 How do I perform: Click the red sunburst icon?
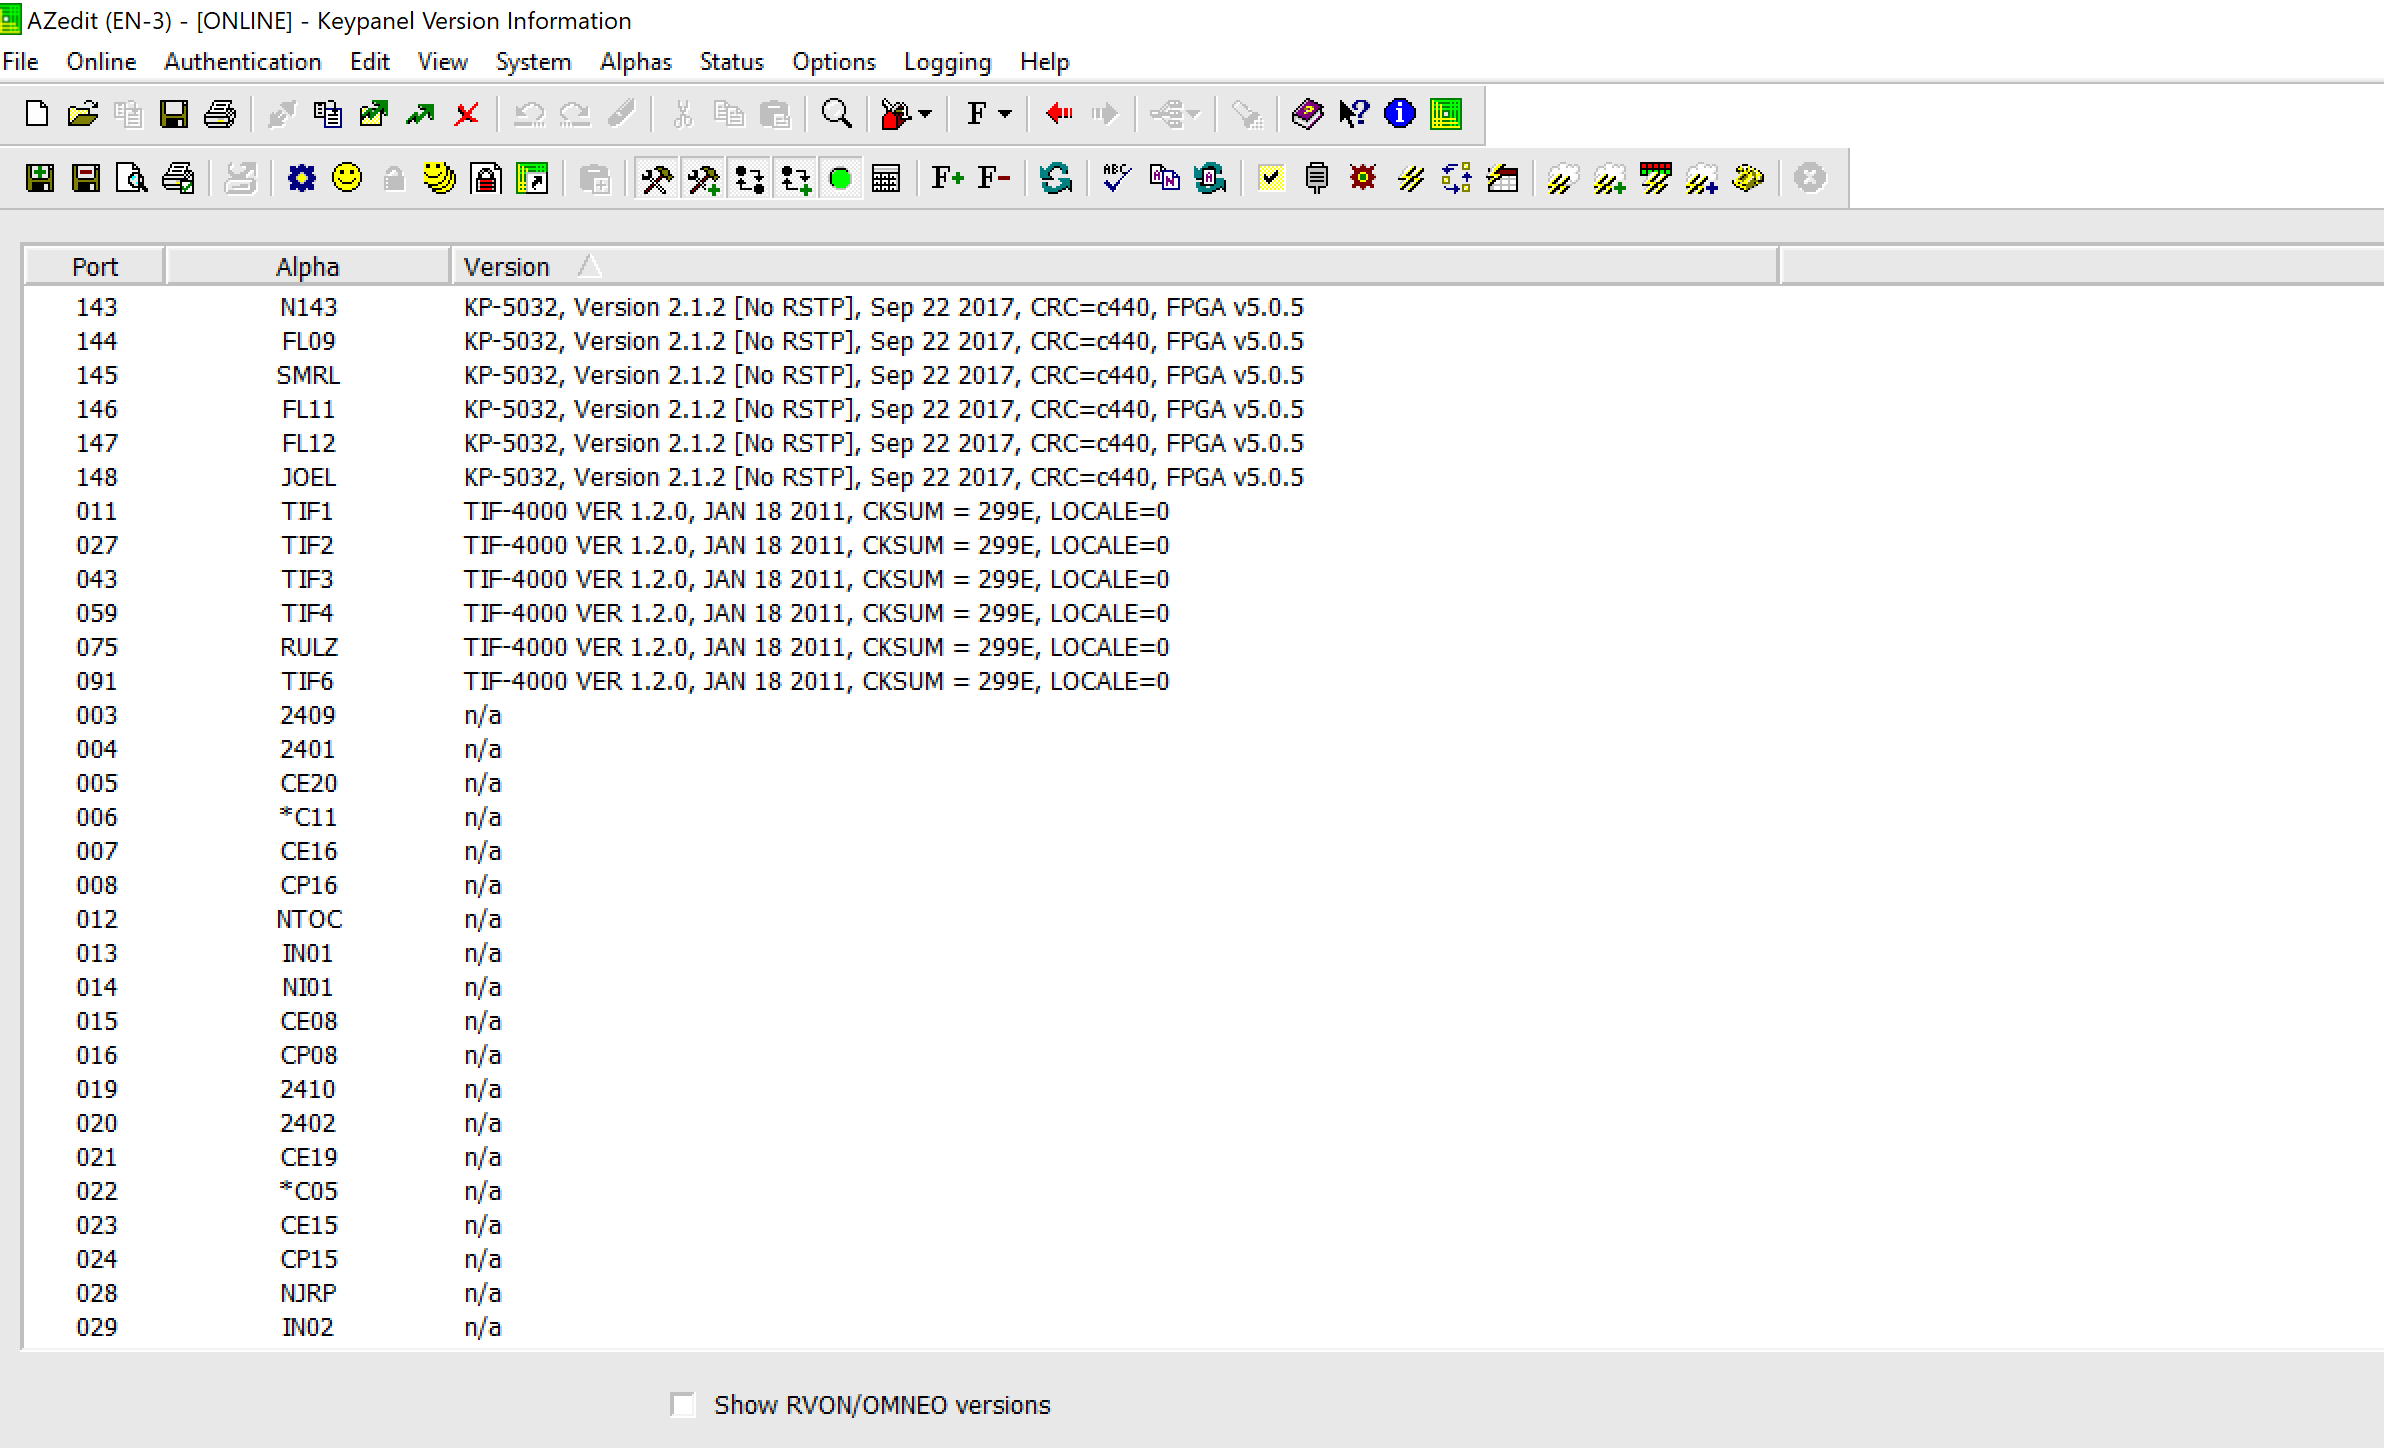1363,178
